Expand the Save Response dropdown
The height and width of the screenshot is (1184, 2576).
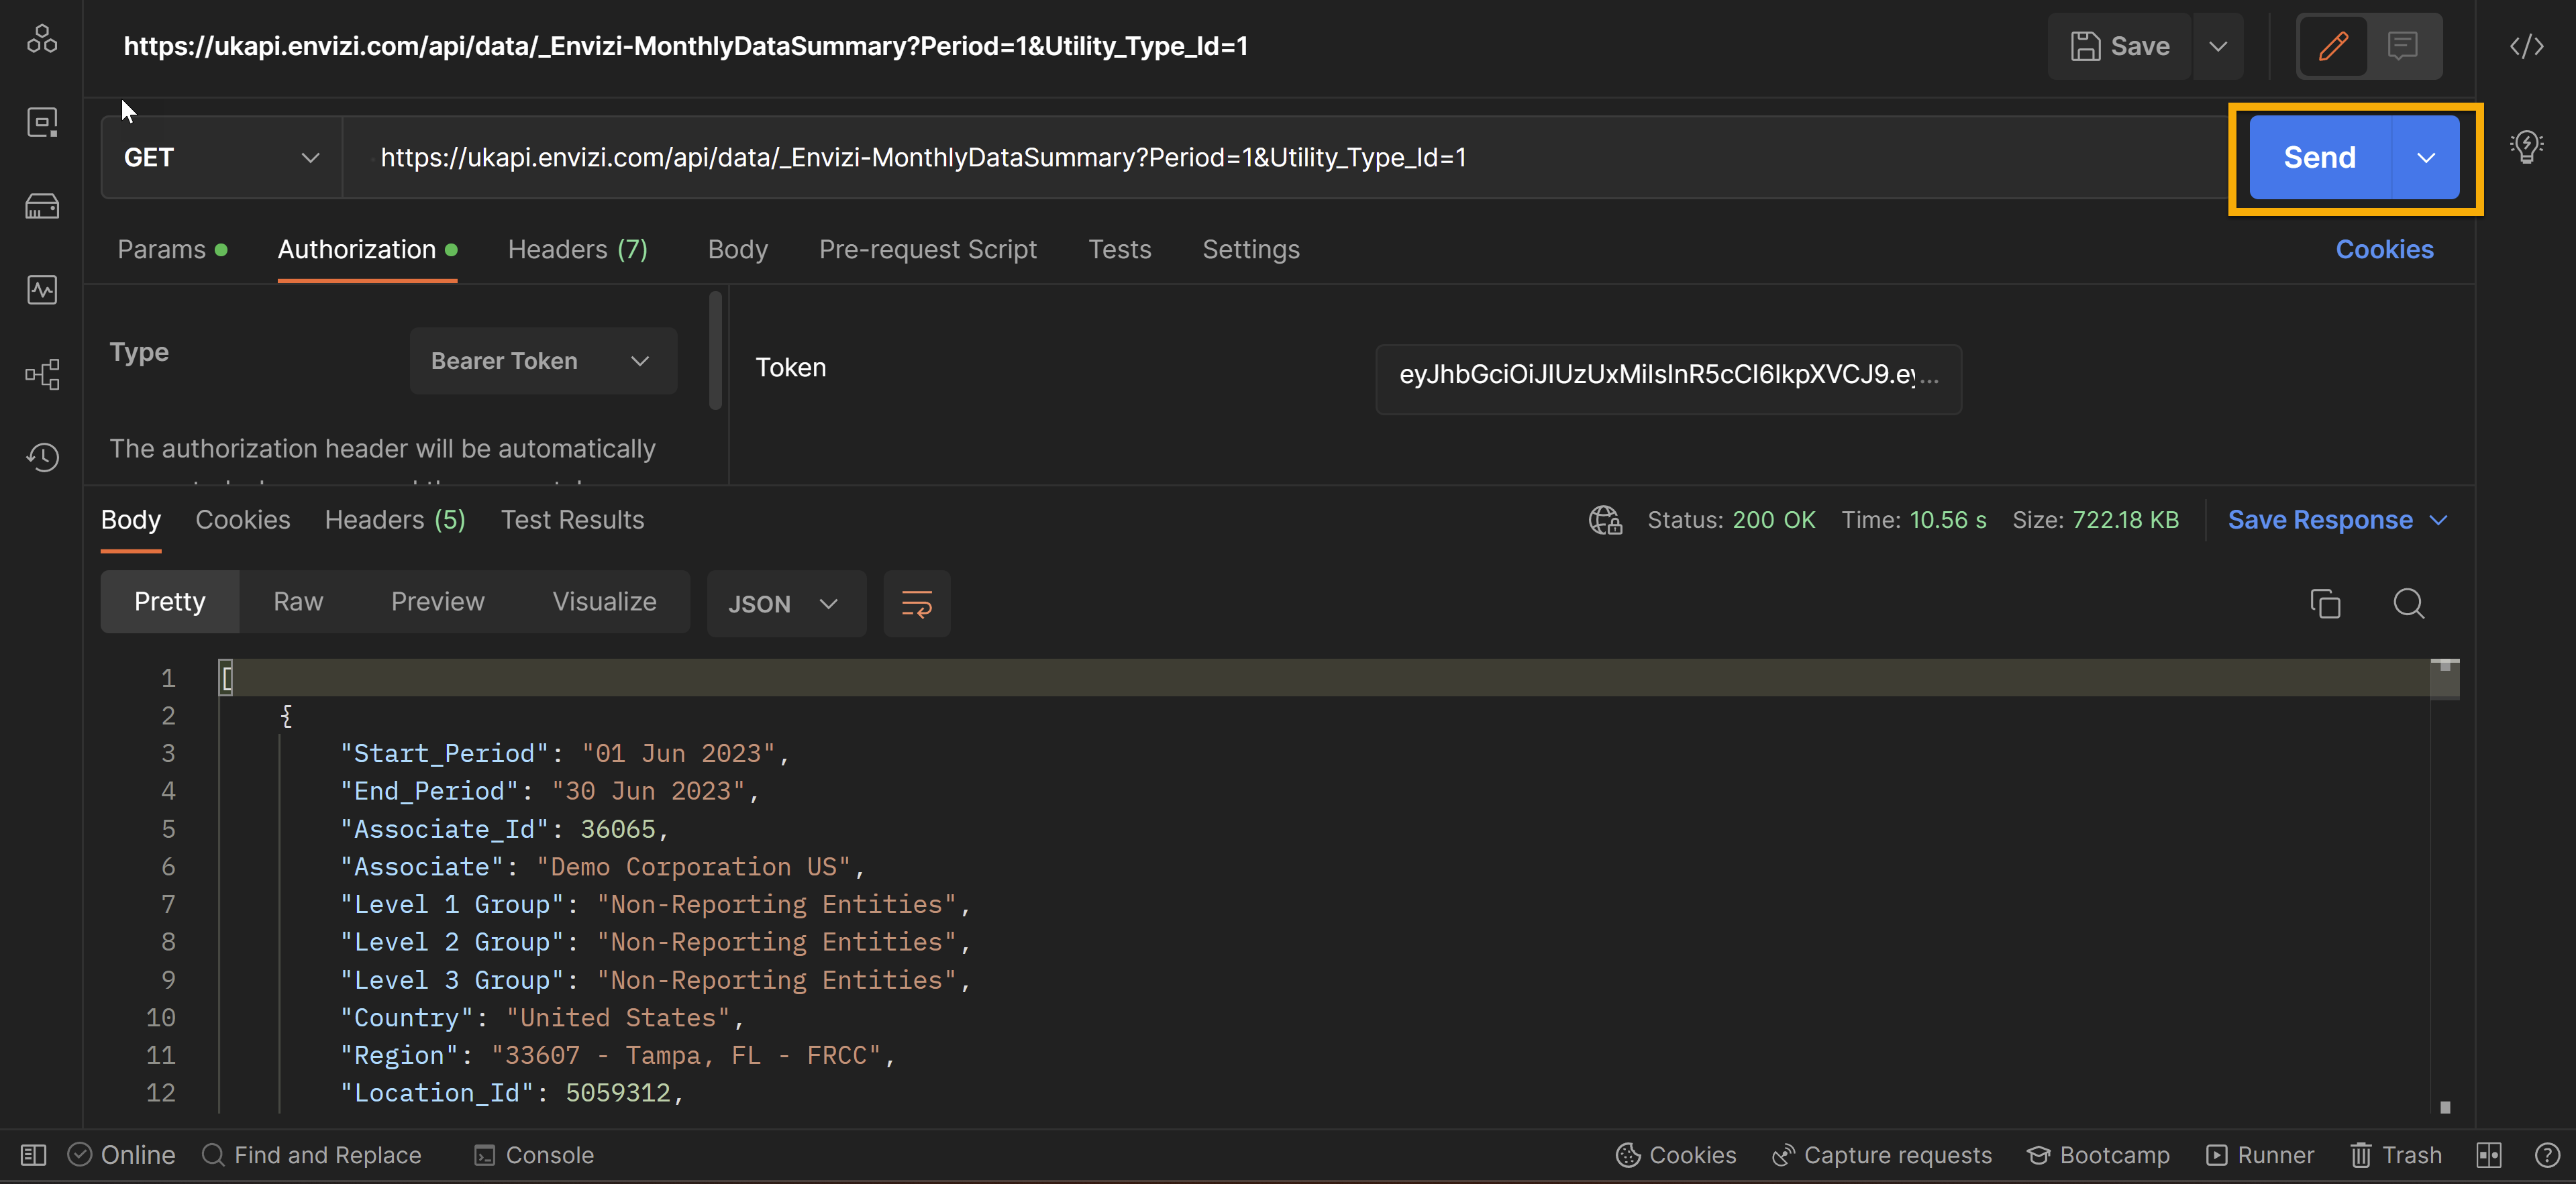point(2337,520)
